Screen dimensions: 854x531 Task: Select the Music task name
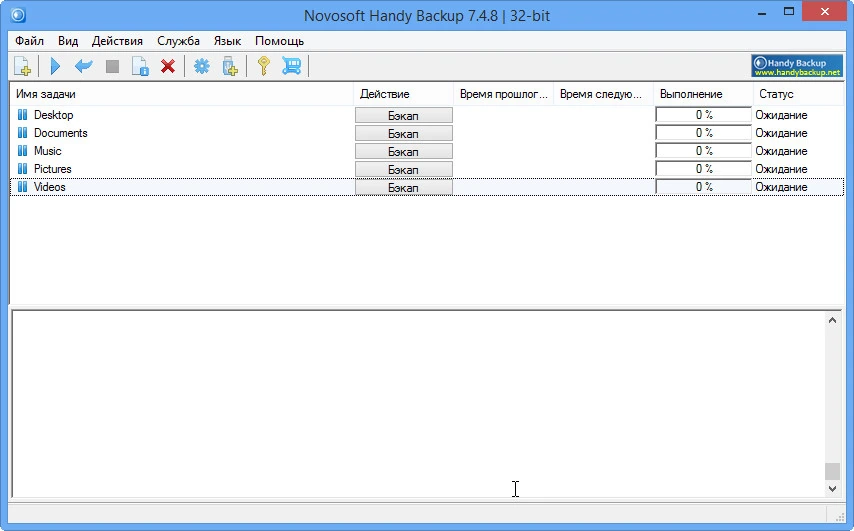(x=47, y=151)
